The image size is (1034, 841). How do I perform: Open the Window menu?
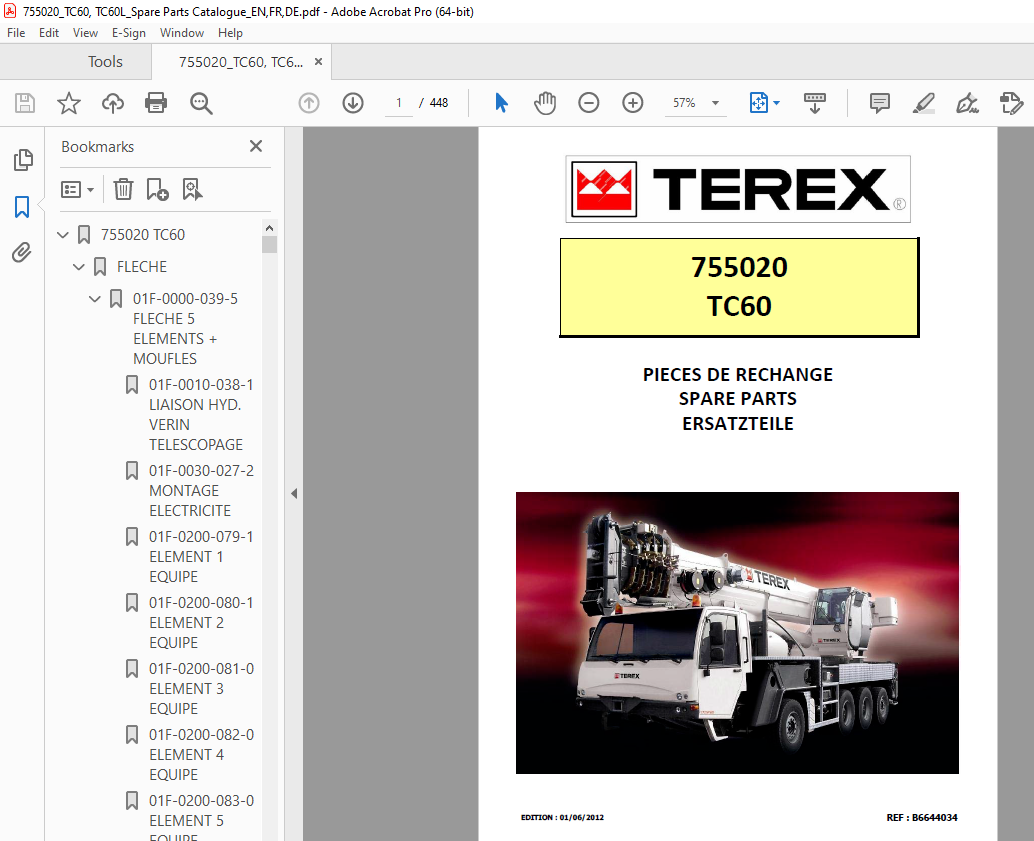(x=181, y=33)
